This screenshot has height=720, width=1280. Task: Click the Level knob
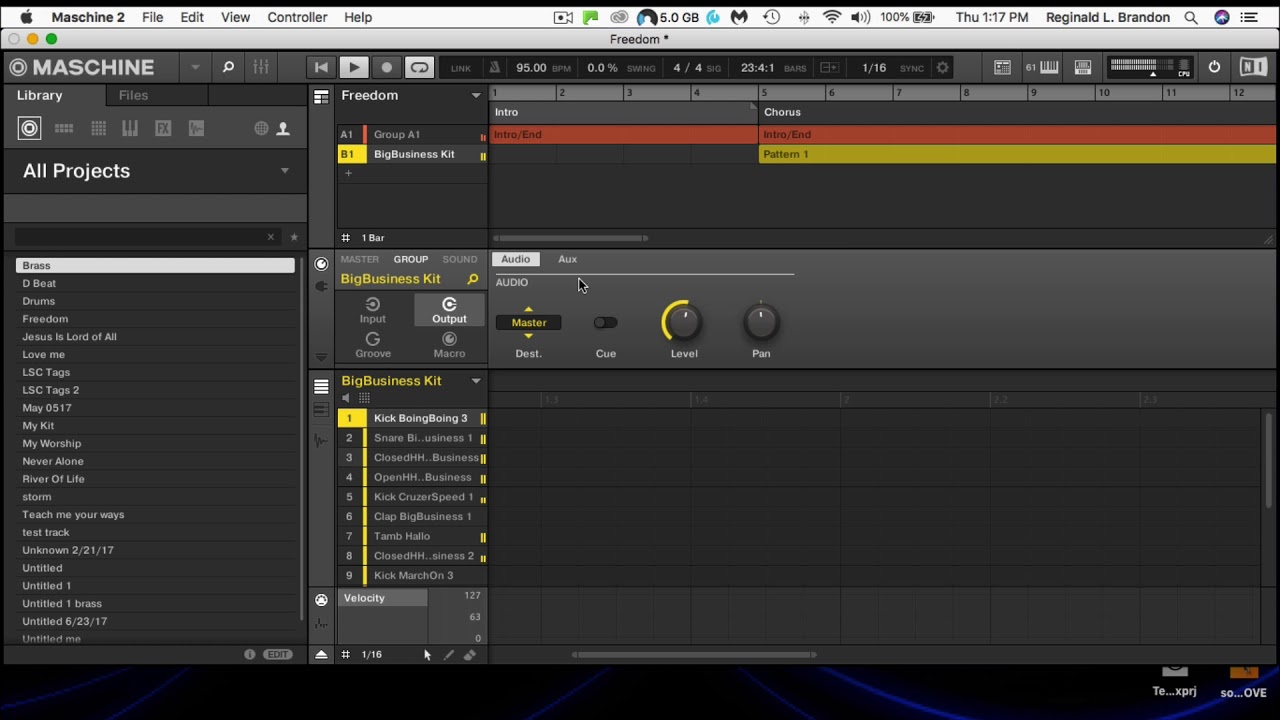click(x=683, y=322)
